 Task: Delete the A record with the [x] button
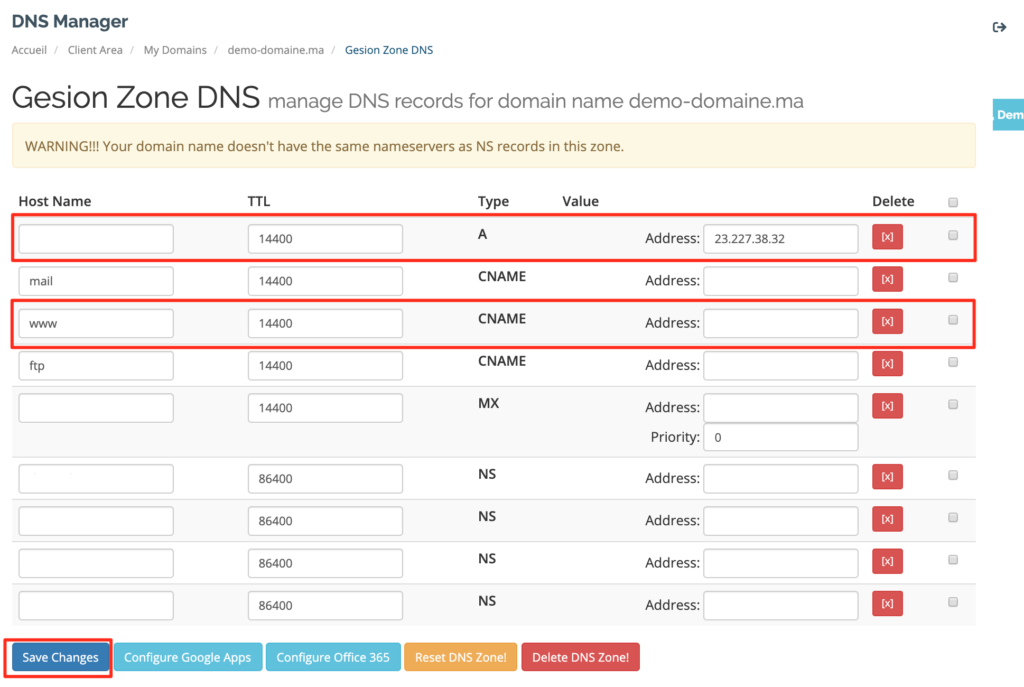(887, 237)
